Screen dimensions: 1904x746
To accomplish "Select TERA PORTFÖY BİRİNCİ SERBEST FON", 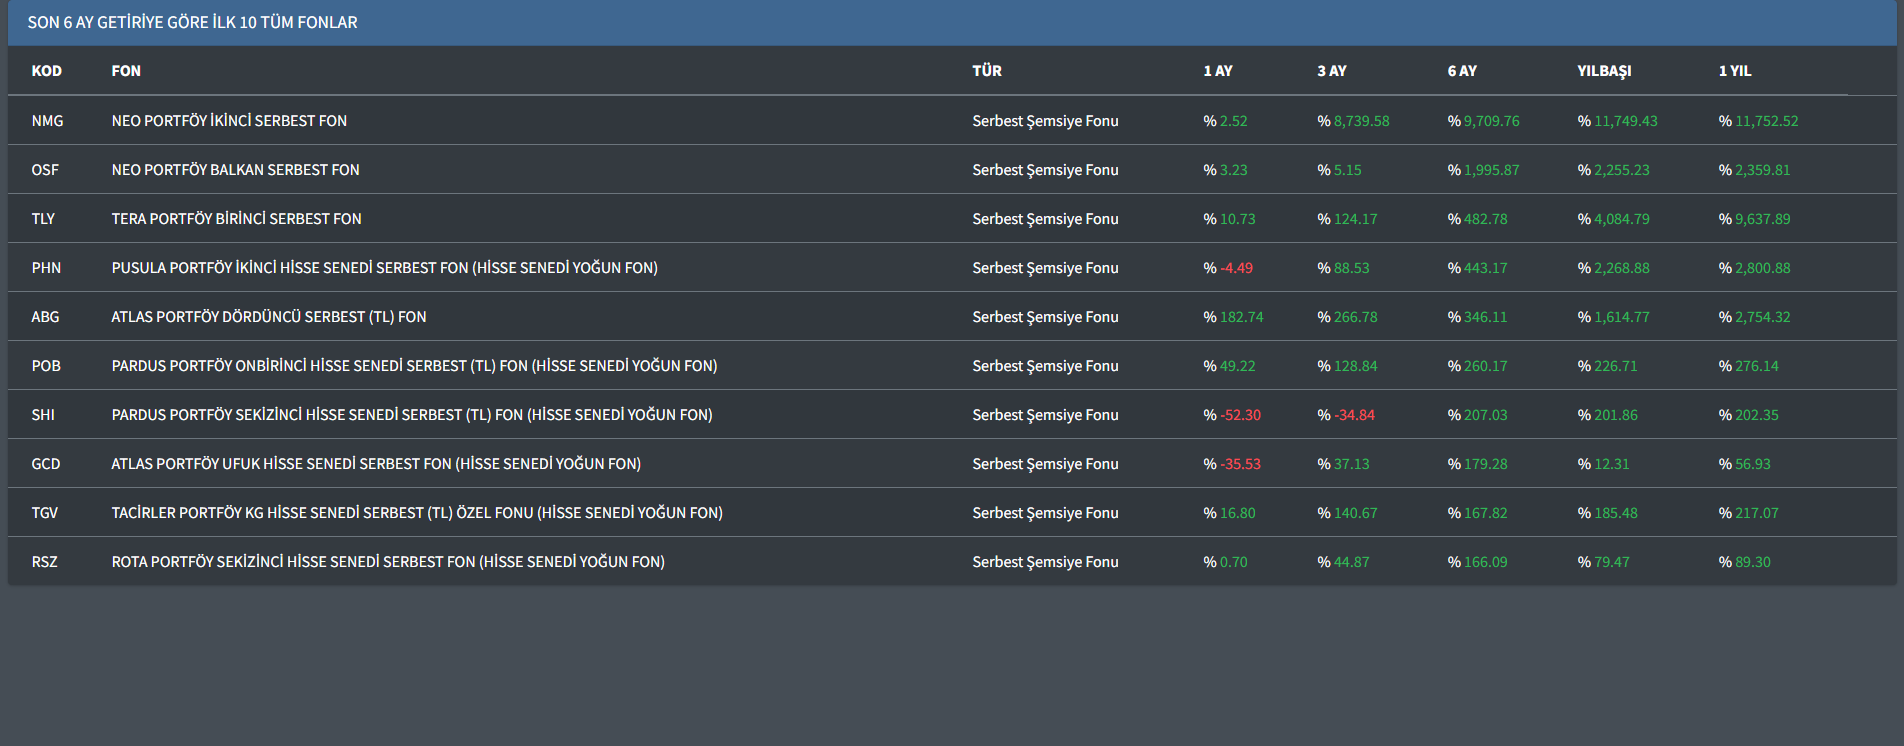I will (236, 219).
